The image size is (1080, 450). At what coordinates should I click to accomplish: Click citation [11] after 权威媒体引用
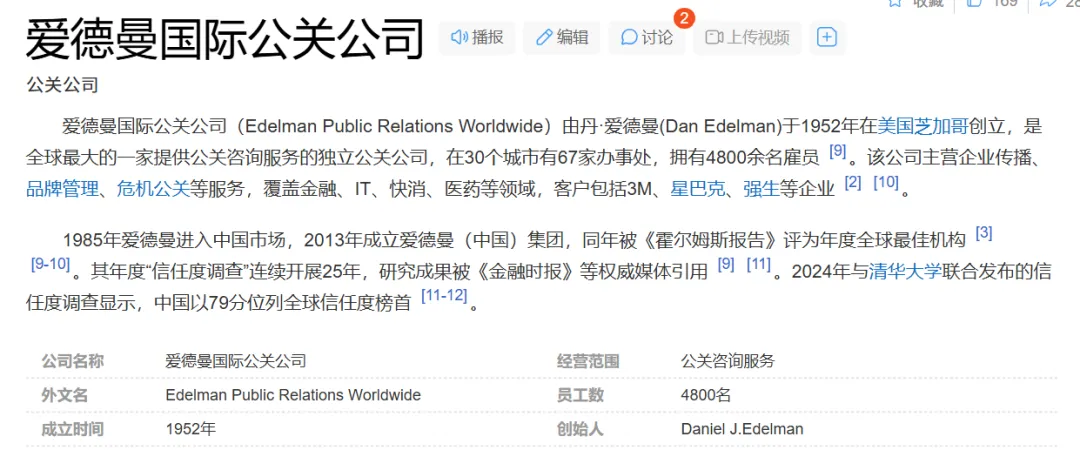click(758, 264)
